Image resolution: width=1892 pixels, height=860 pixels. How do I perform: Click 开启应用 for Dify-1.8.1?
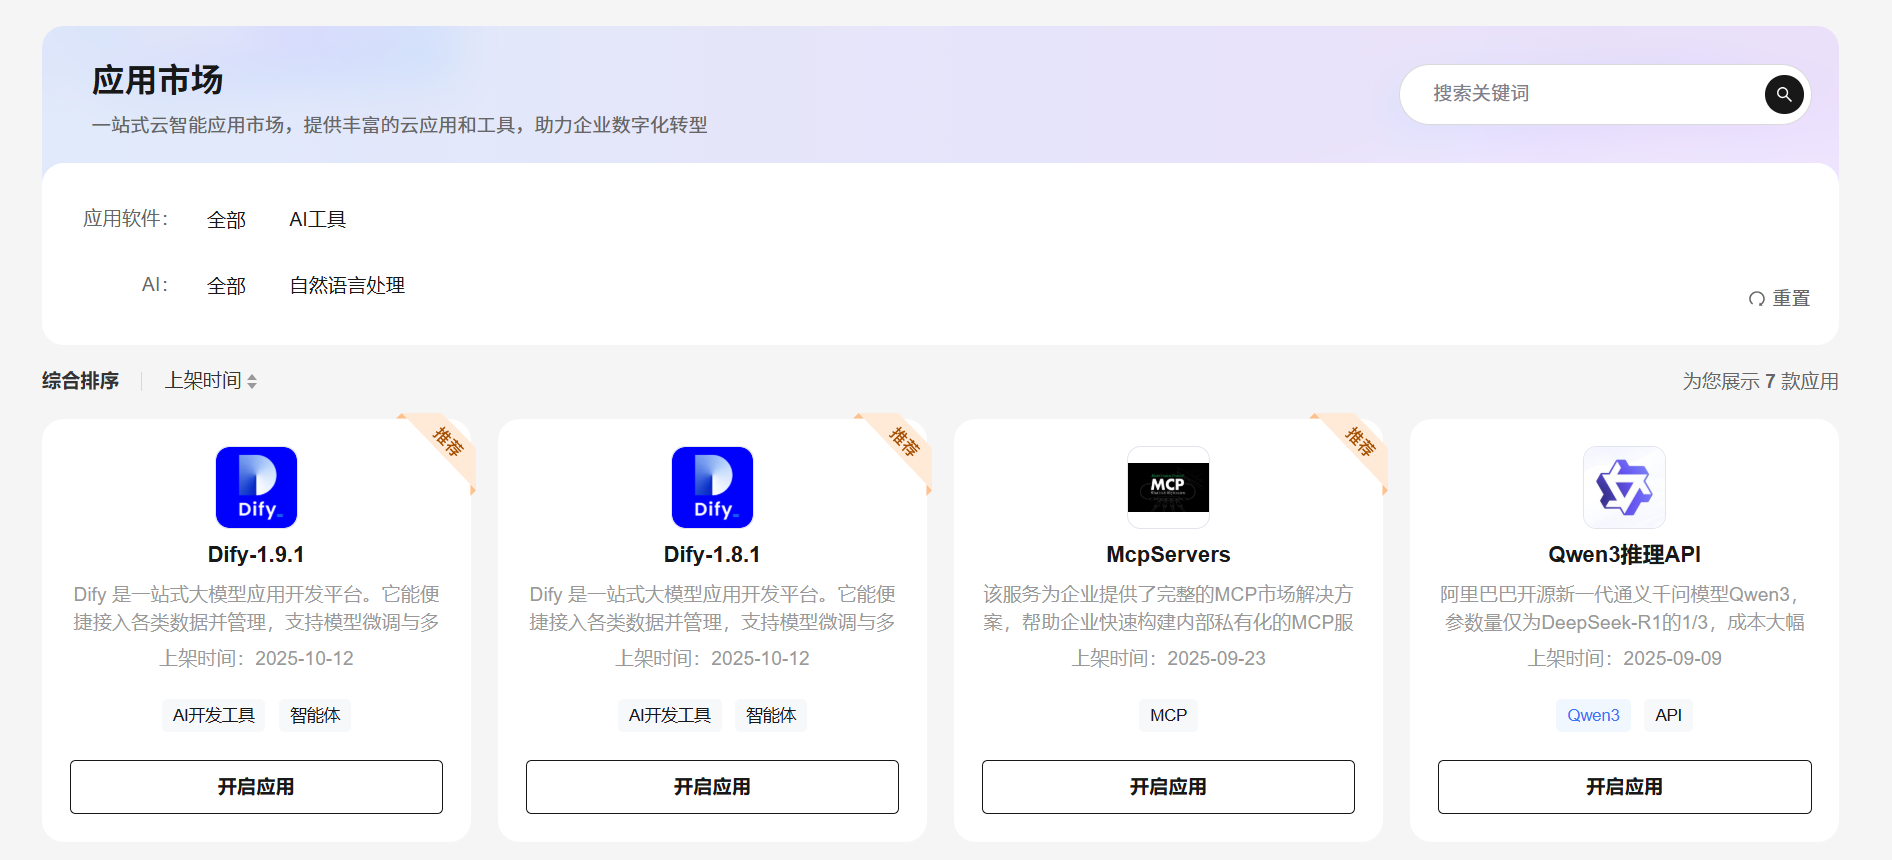[x=712, y=787]
